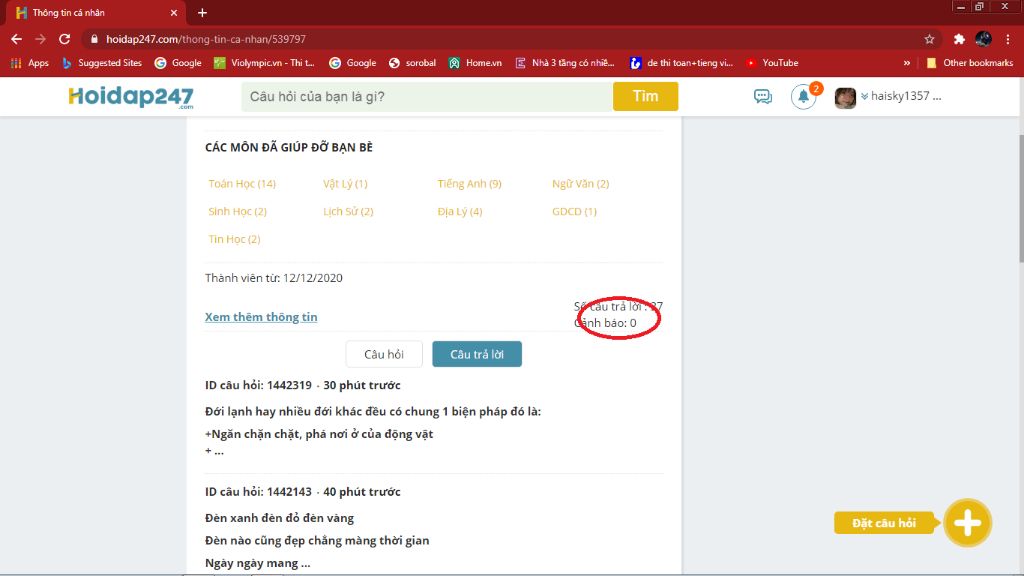Click the haisky1357 user avatar
This screenshot has width=1024, height=576.
(x=845, y=97)
